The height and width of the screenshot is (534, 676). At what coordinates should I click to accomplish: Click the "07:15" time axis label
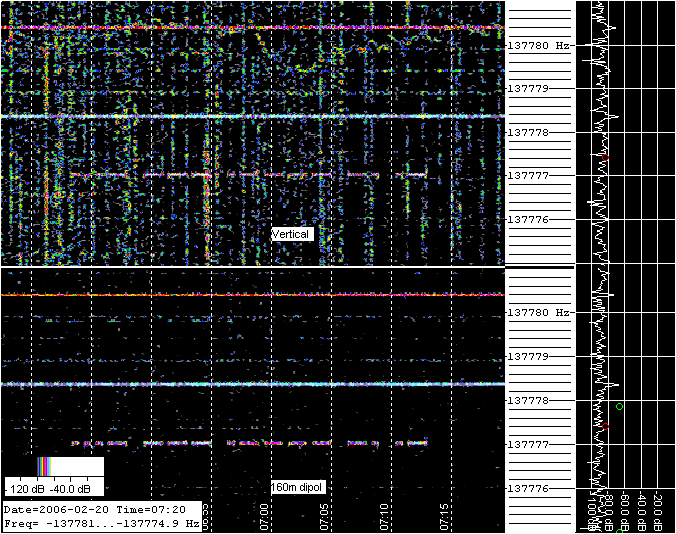444,517
